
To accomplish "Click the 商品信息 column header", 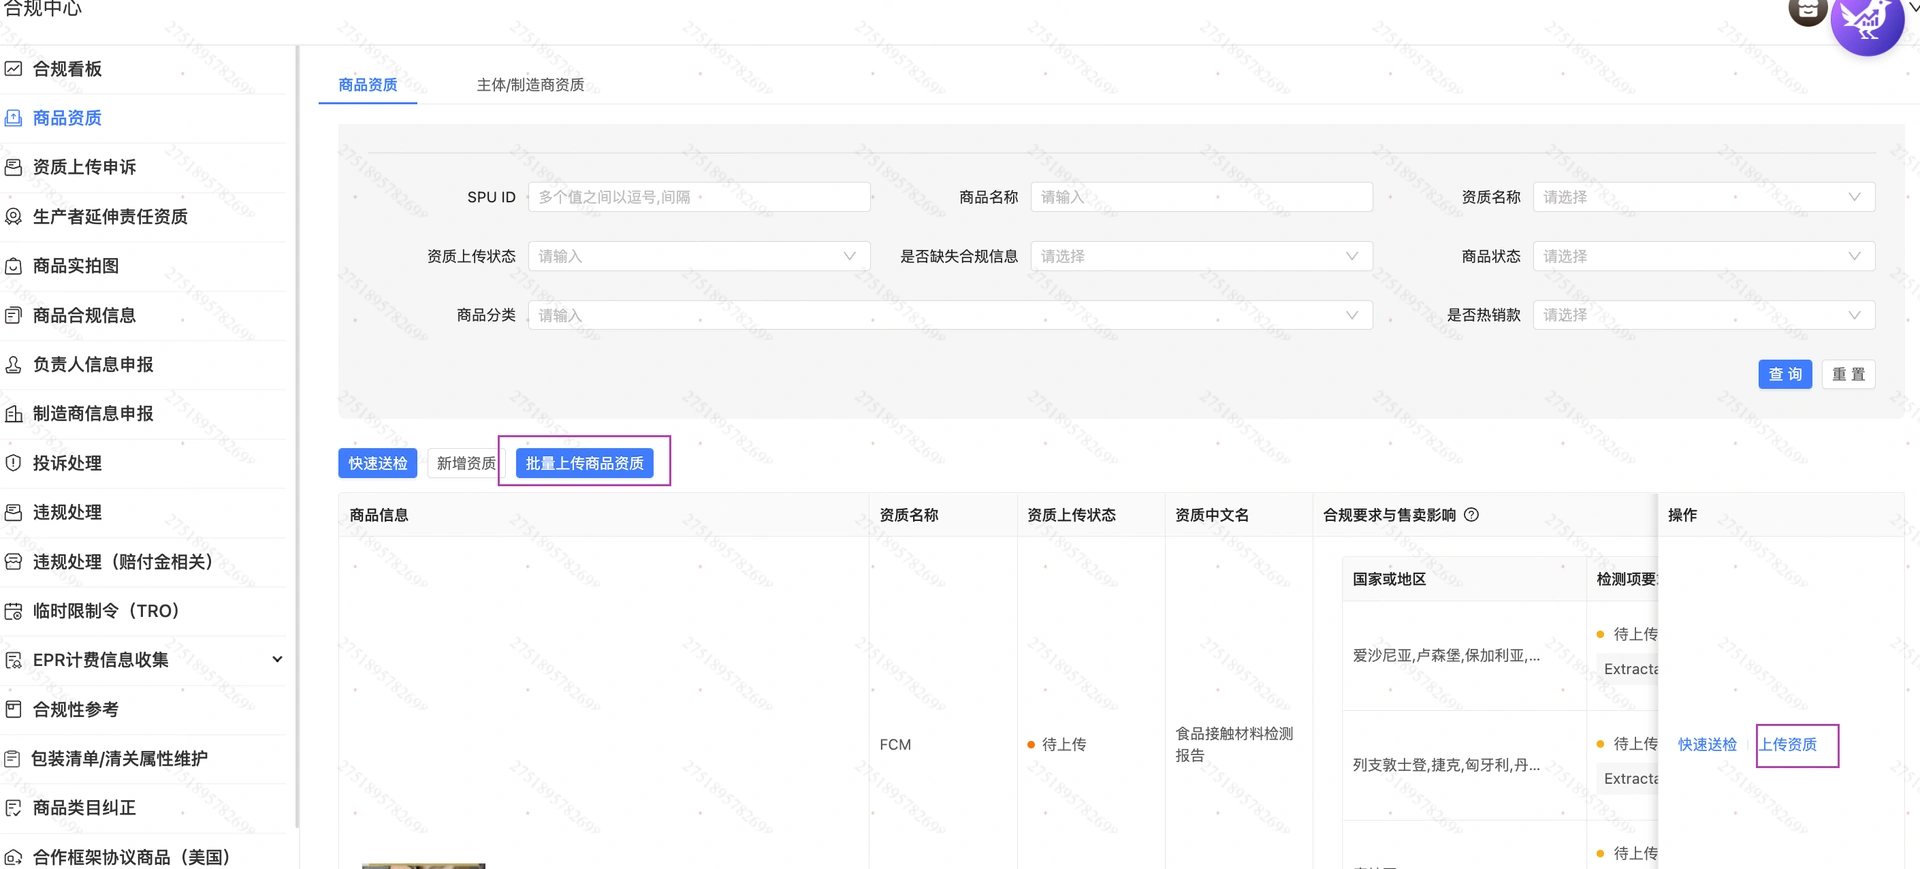I will (379, 515).
